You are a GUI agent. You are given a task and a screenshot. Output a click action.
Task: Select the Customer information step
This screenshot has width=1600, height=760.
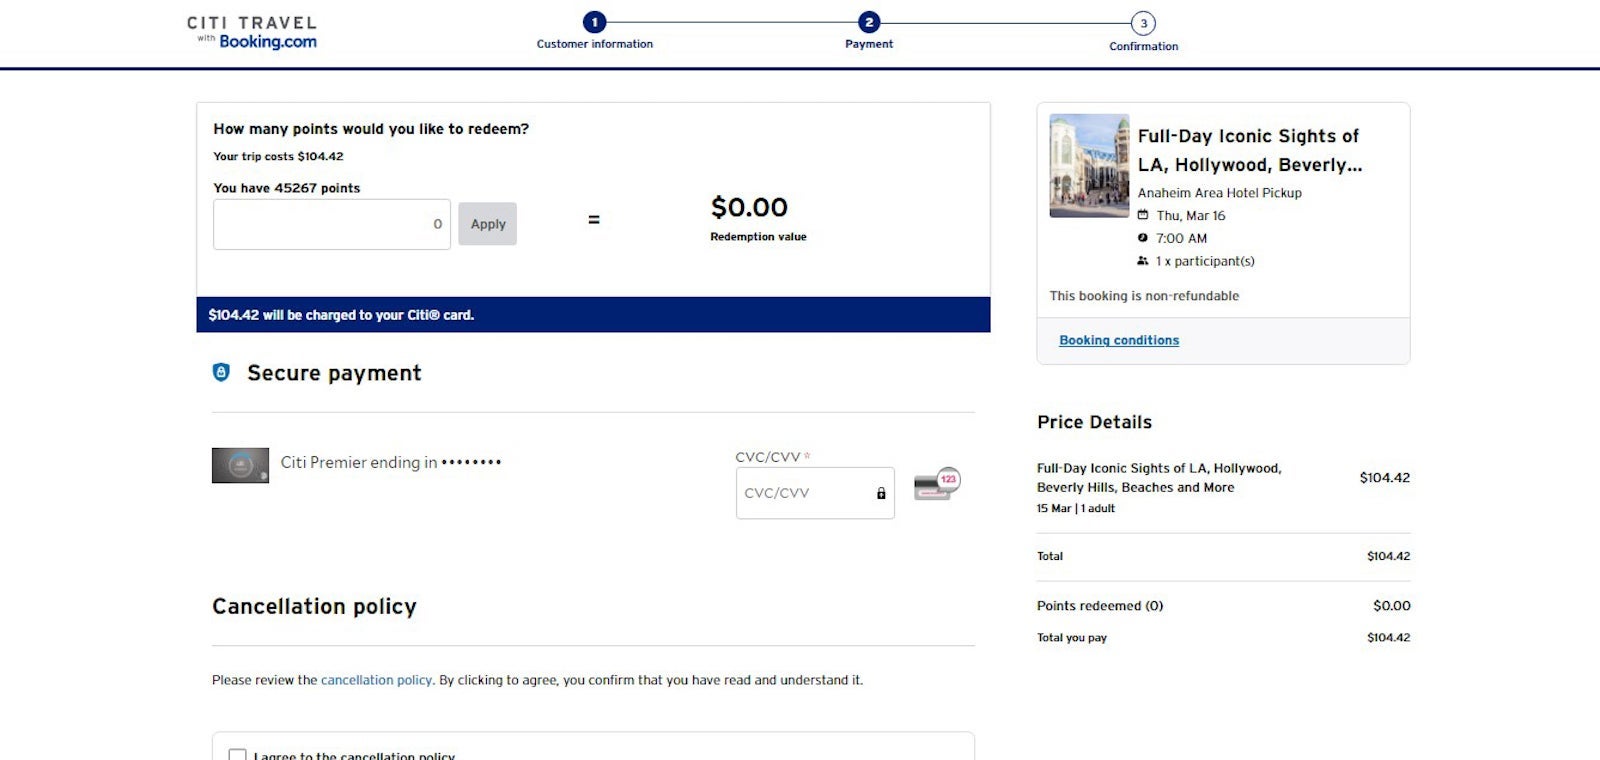coord(595,44)
